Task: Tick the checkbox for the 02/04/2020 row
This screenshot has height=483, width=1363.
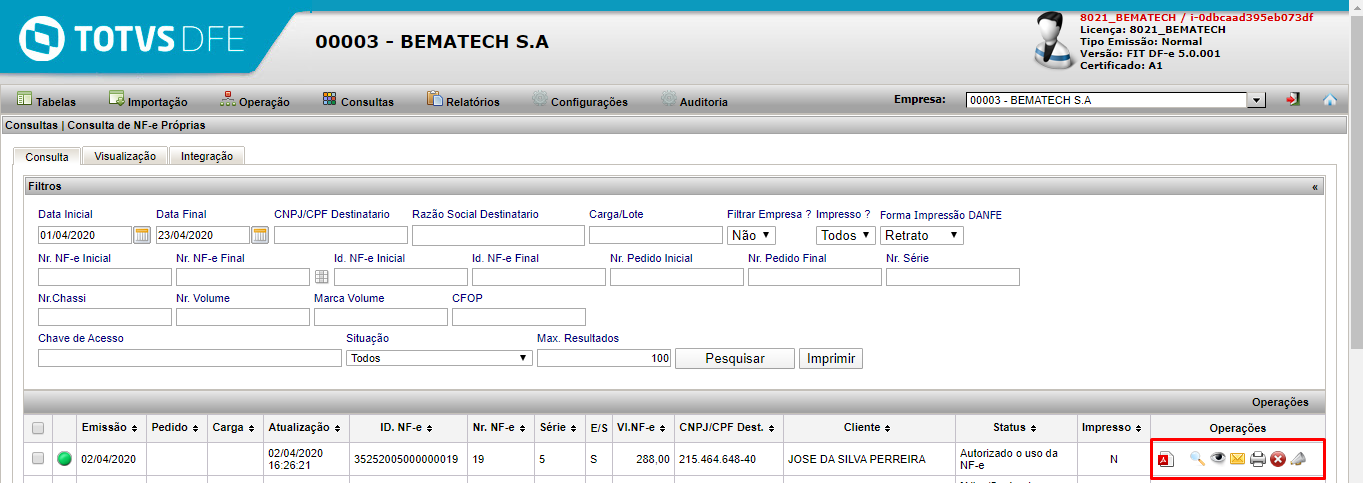Action: point(38,459)
